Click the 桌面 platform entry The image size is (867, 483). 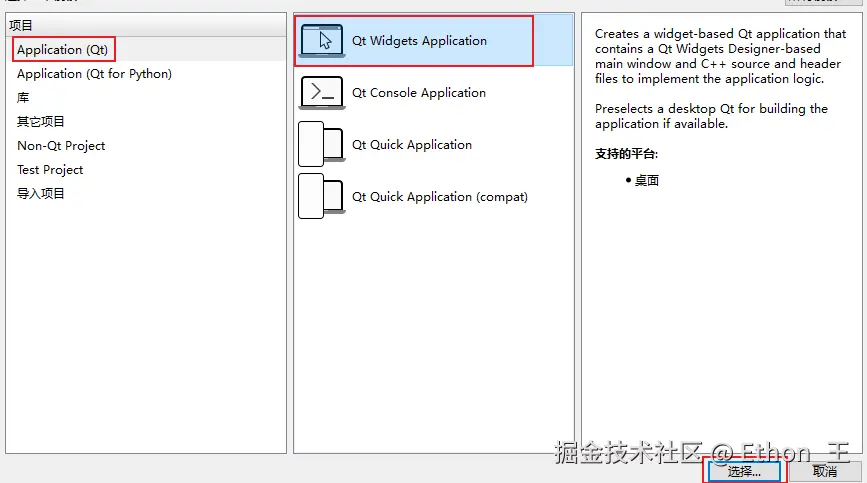click(646, 181)
